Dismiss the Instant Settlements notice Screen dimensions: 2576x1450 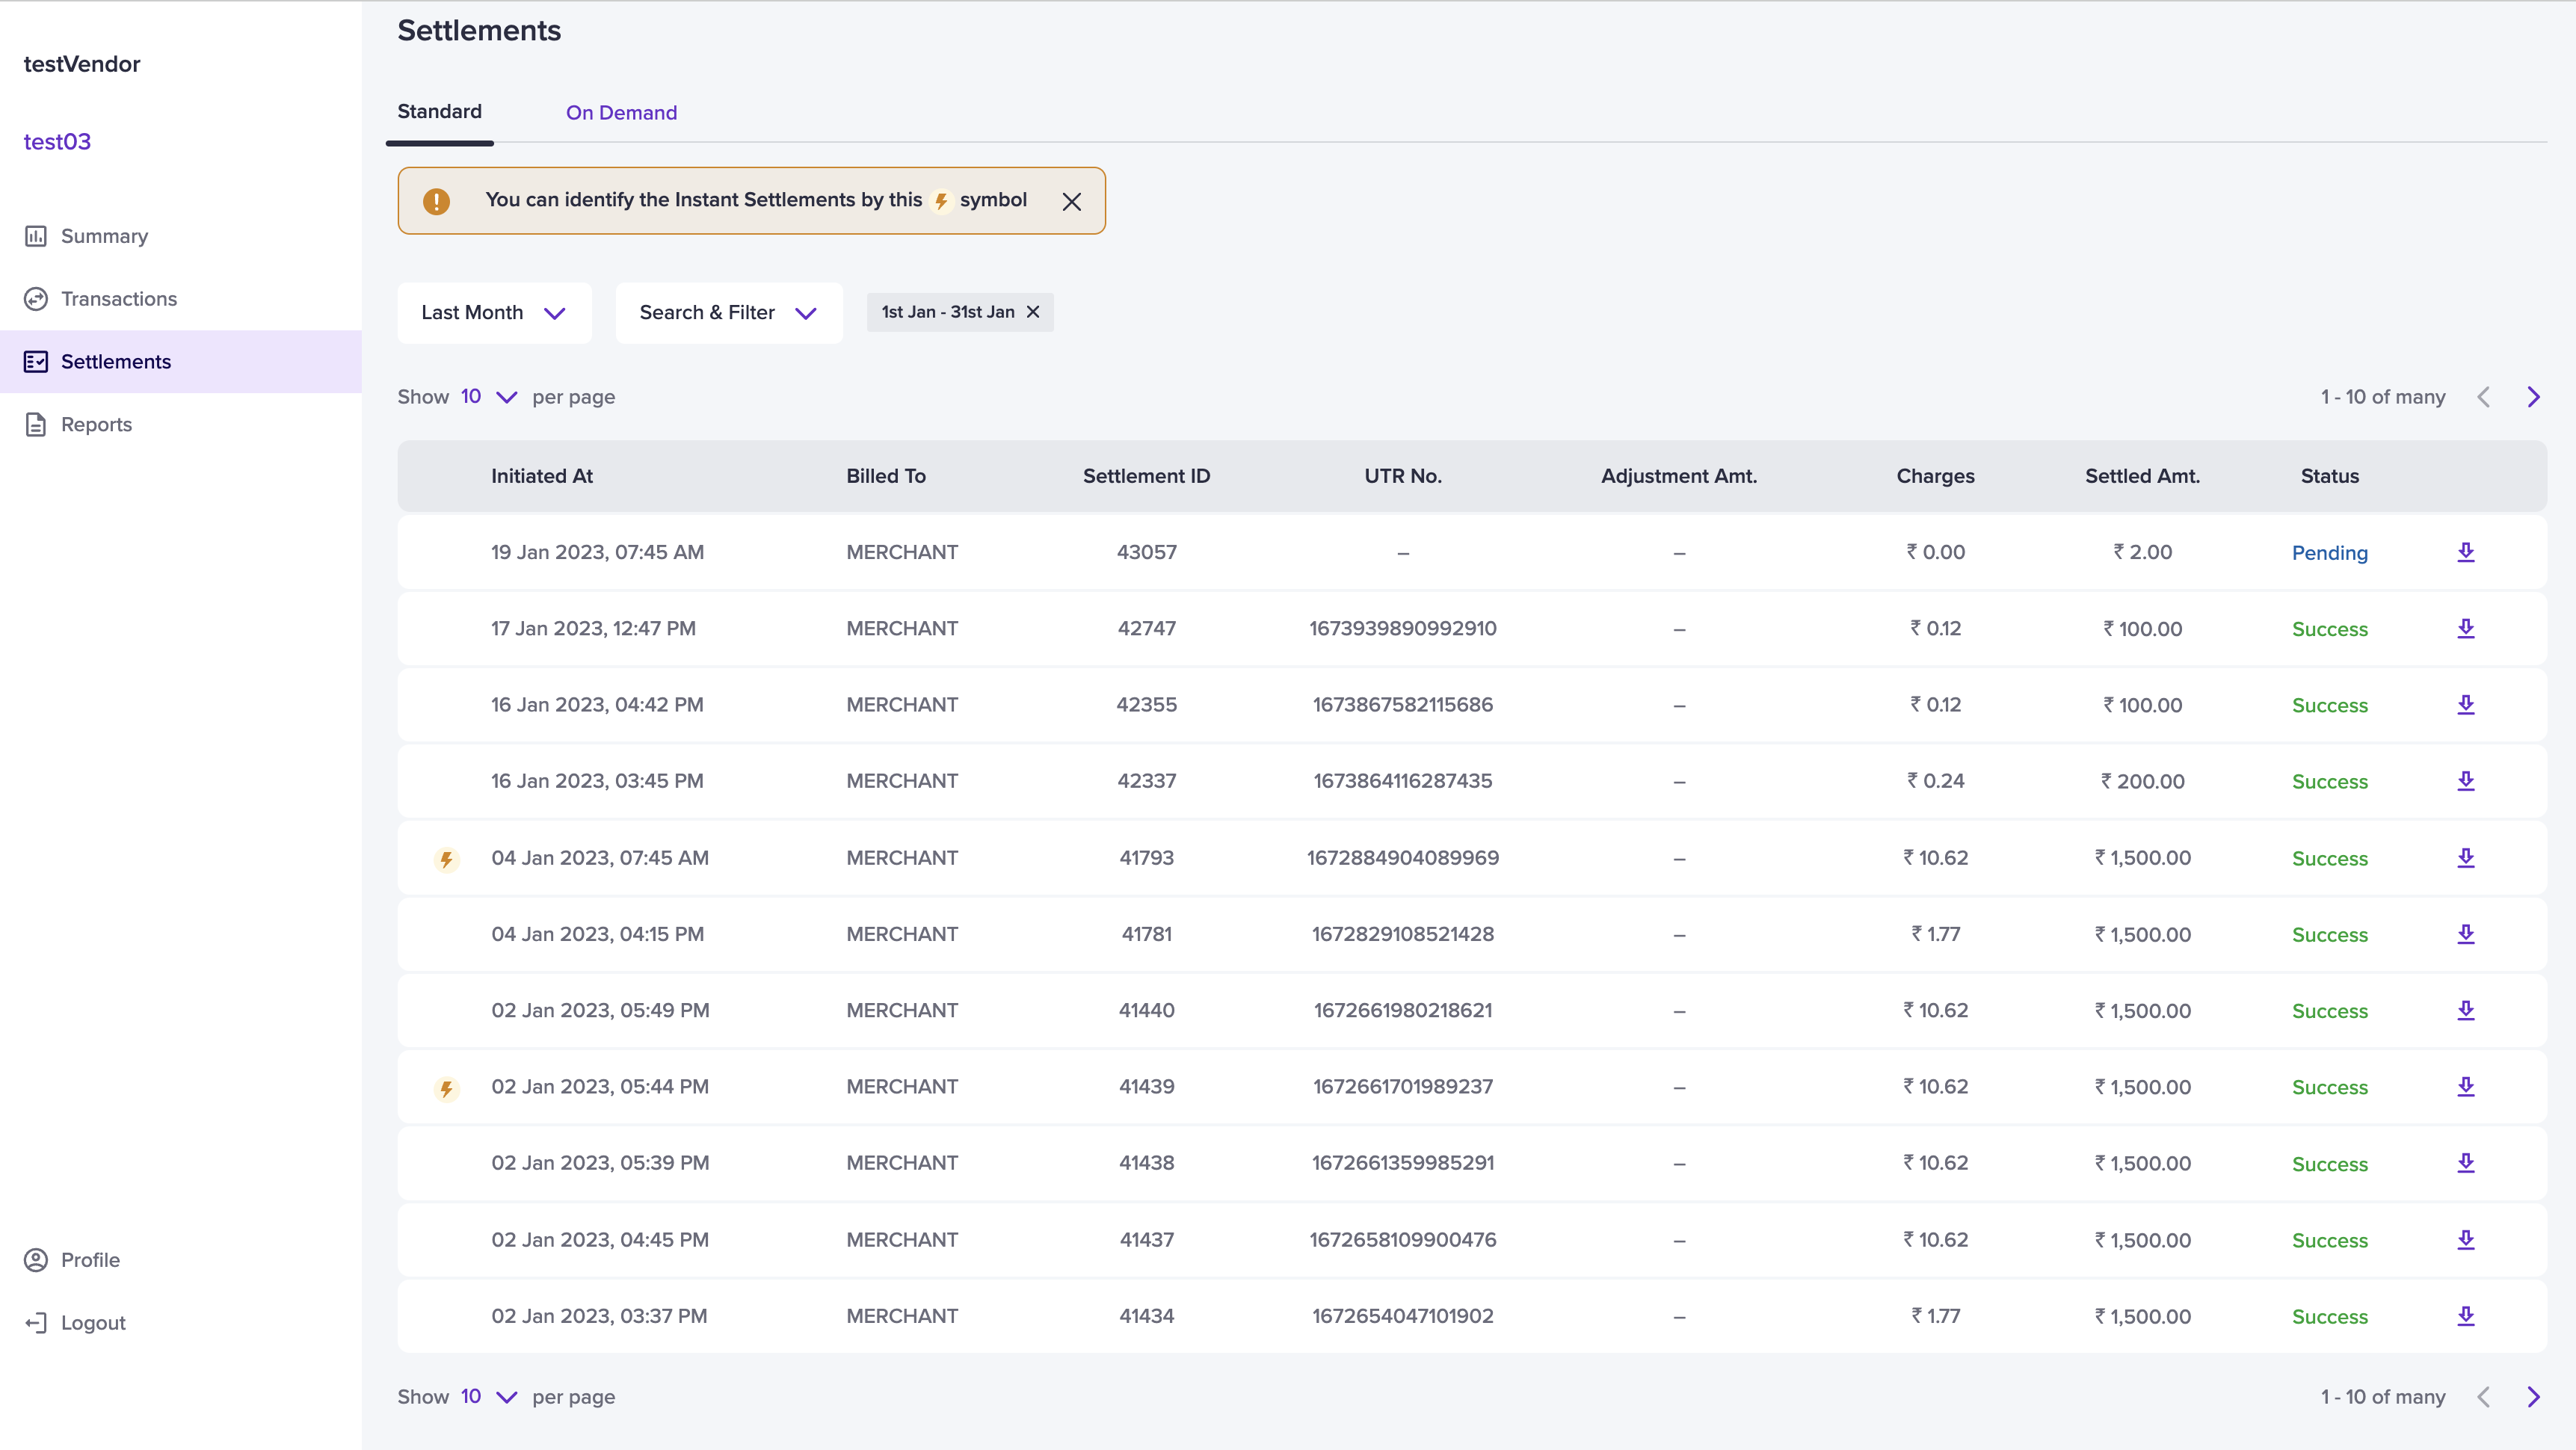point(1071,202)
